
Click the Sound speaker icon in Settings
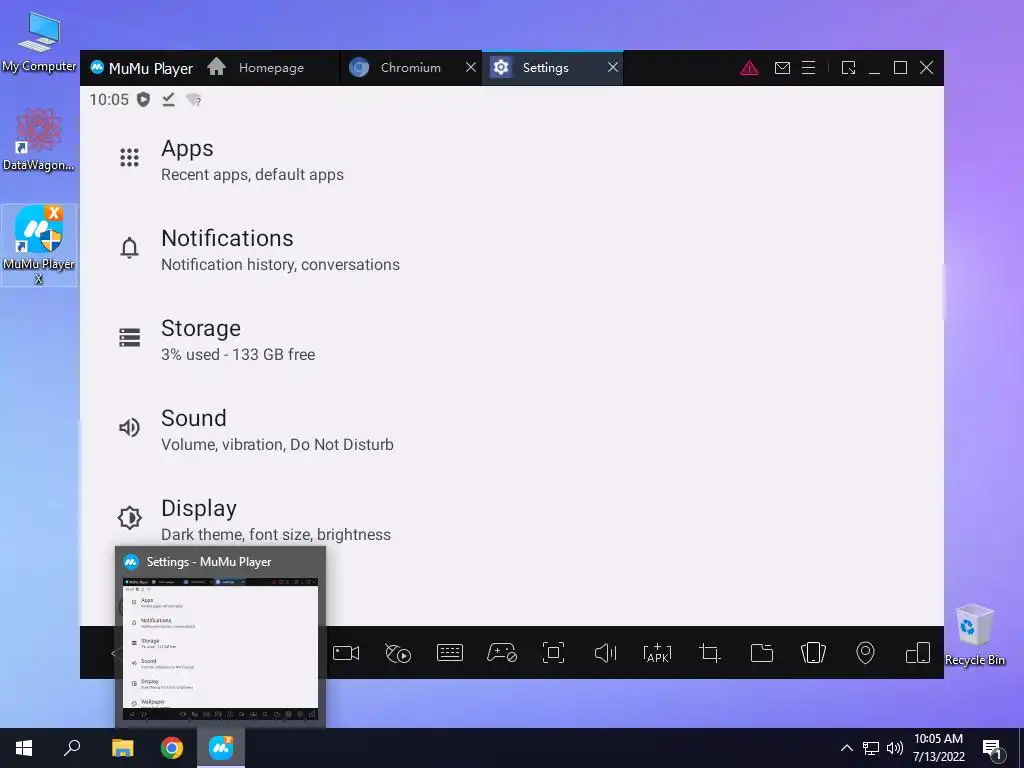tap(129, 427)
